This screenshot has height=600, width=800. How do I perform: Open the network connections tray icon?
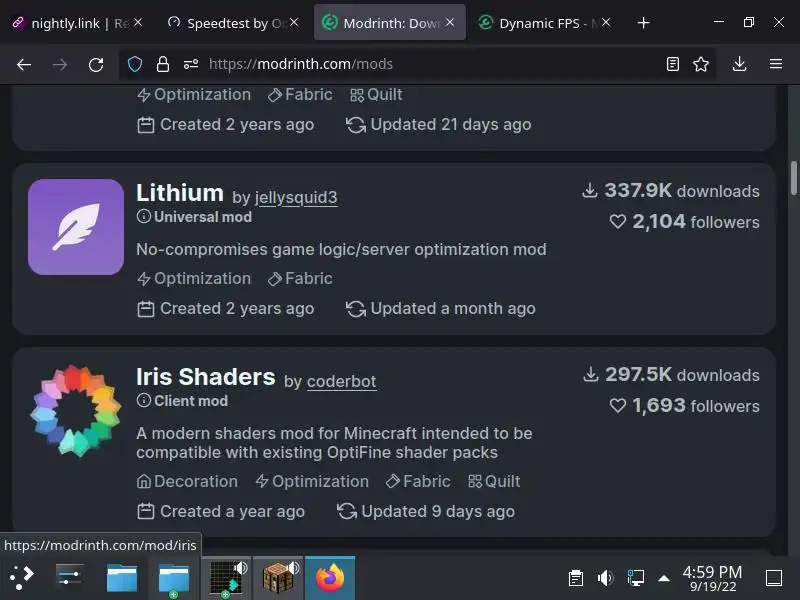pos(636,578)
